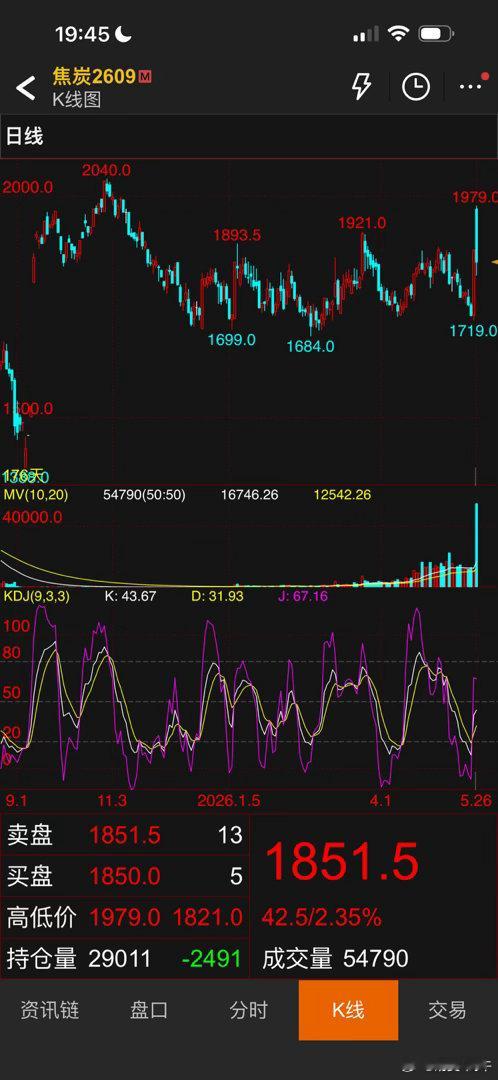
Task: Tap the position change -2491
Action: (211, 958)
